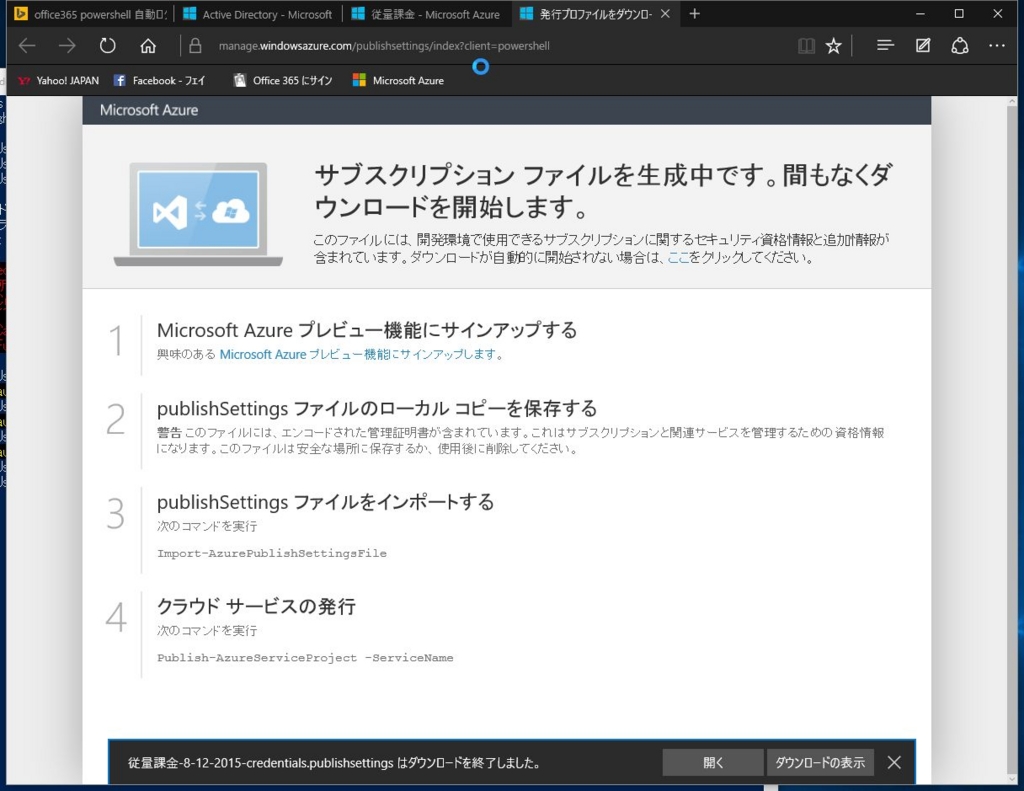The height and width of the screenshot is (791, 1024).
Task: Go forward in browser history
Action: pos(67,46)
